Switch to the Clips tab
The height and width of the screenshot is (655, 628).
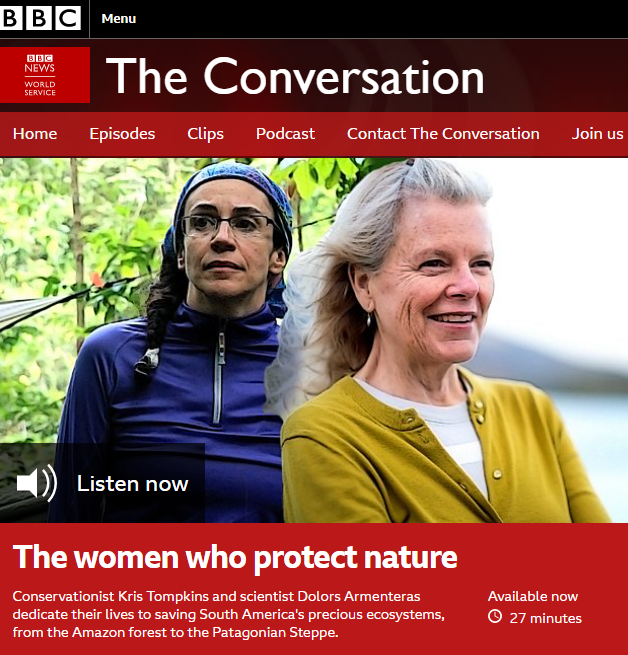pos(205,134)
